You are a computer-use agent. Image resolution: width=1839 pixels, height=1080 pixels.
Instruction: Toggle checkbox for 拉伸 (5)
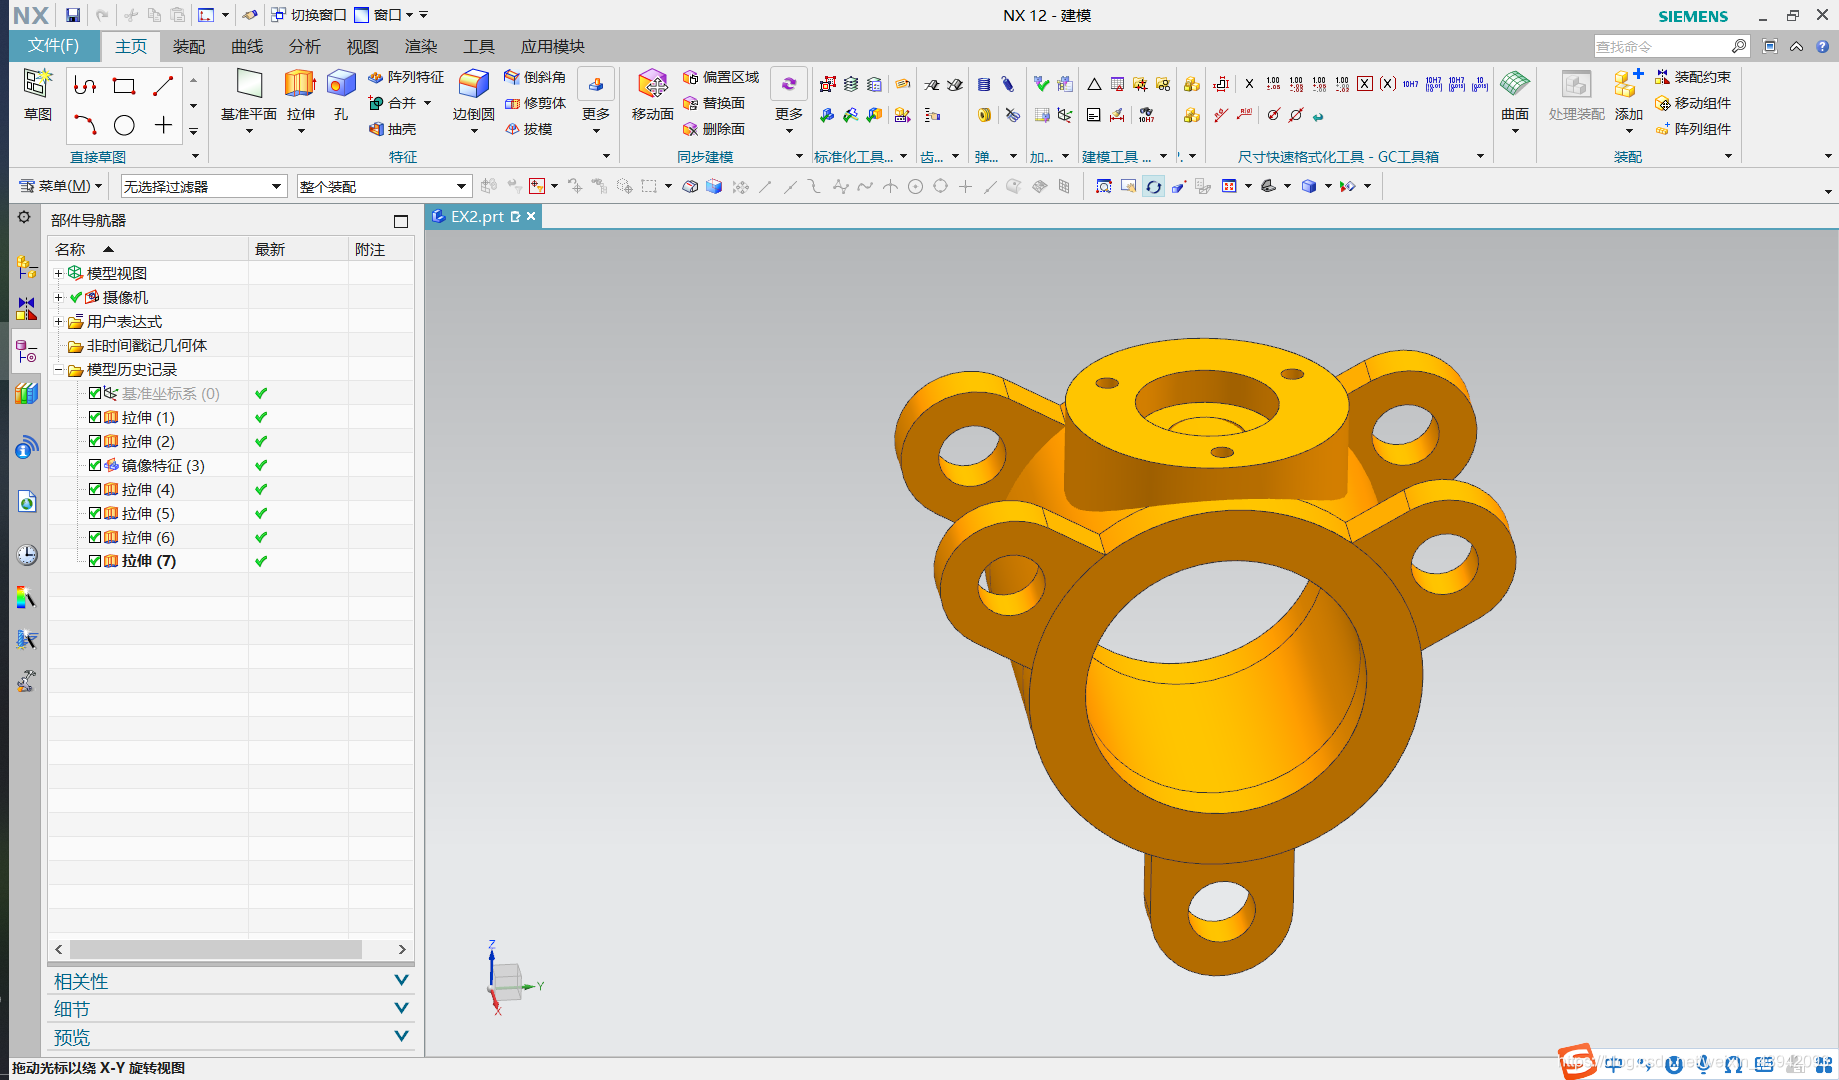point(95,513)
